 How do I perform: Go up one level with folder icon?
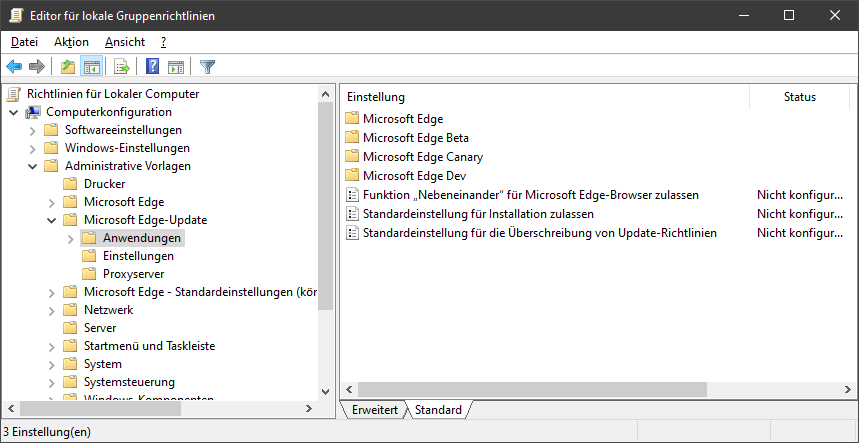[x=67, y=67]
